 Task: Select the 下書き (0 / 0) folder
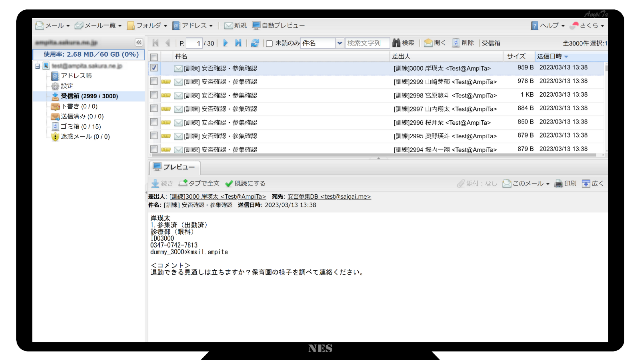click(x=74, y=107)
